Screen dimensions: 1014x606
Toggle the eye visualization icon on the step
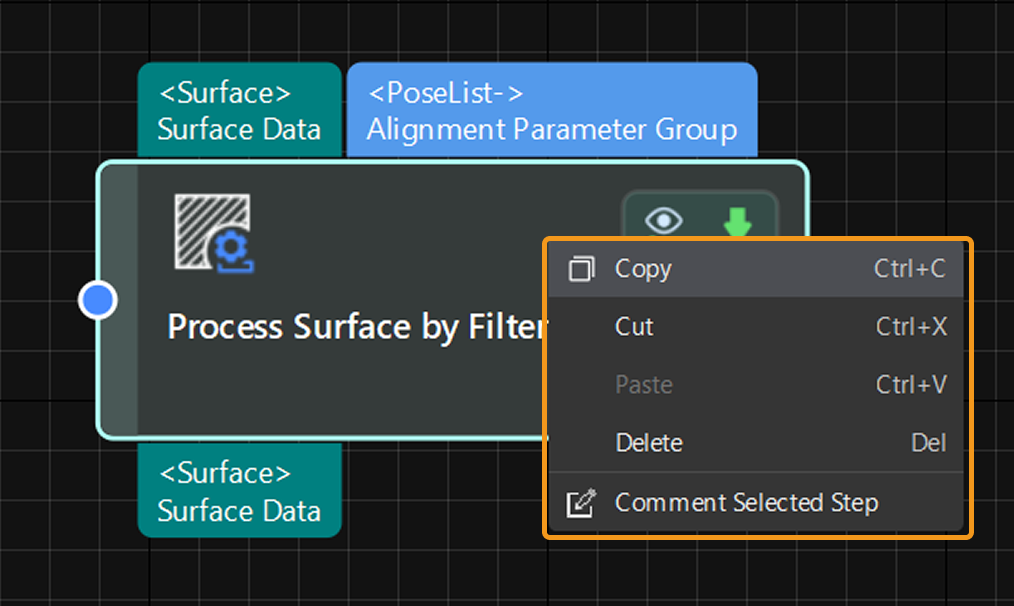pos(664,220)
